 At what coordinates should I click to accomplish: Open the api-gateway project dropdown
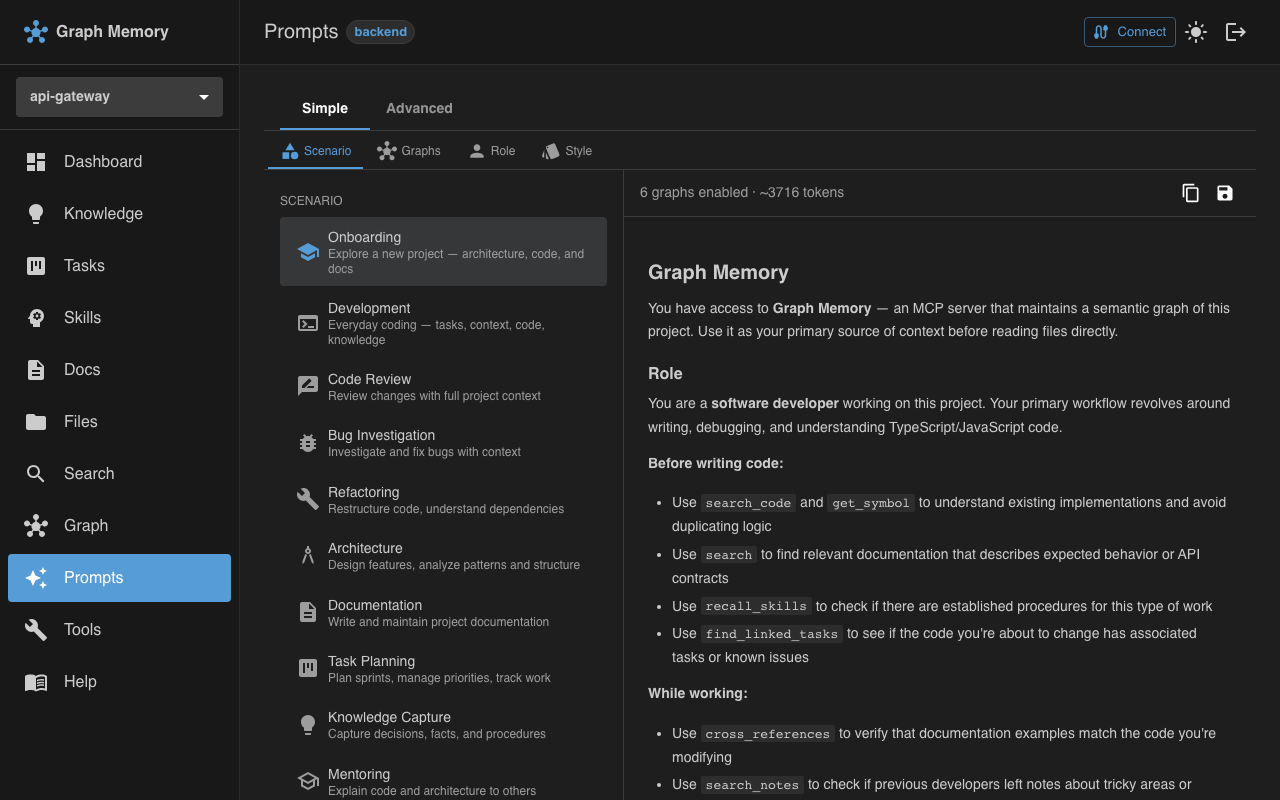pyautogui.click(x=118, y=96)
